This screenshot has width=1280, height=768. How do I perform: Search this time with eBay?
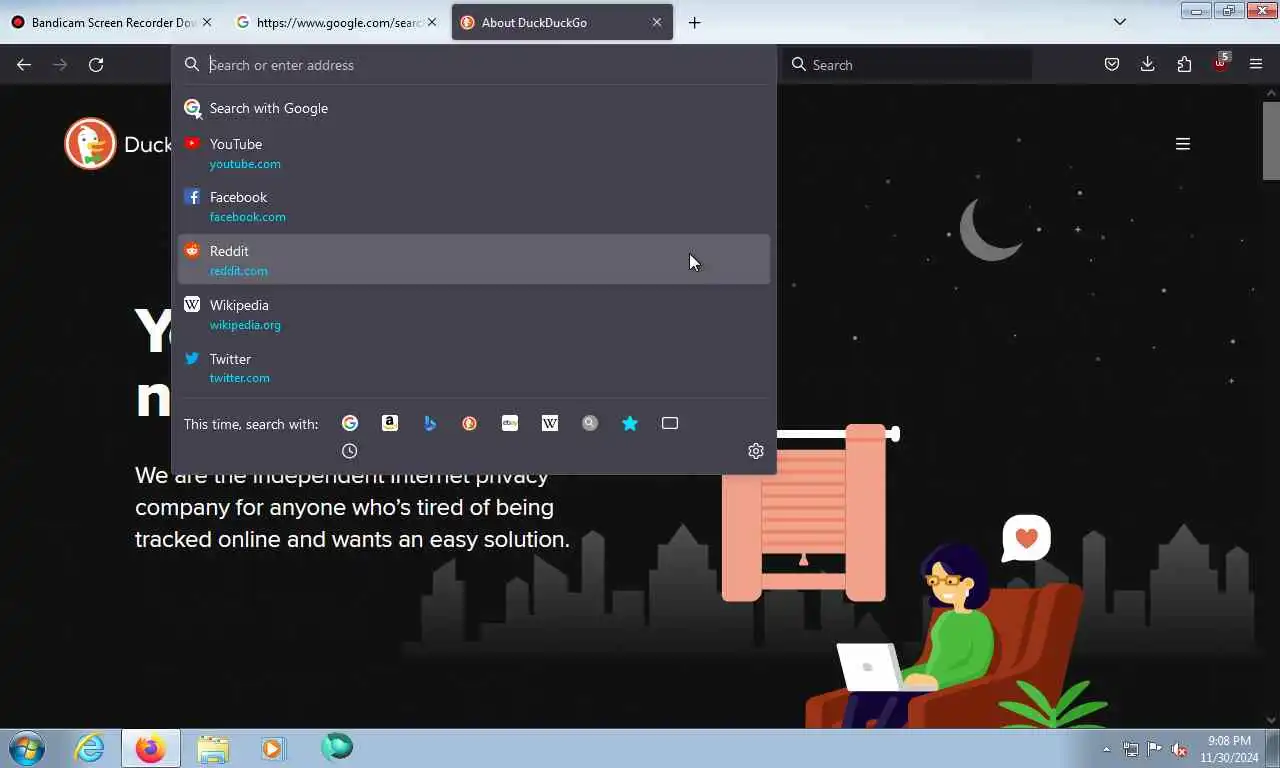click(x=510, y=423)
